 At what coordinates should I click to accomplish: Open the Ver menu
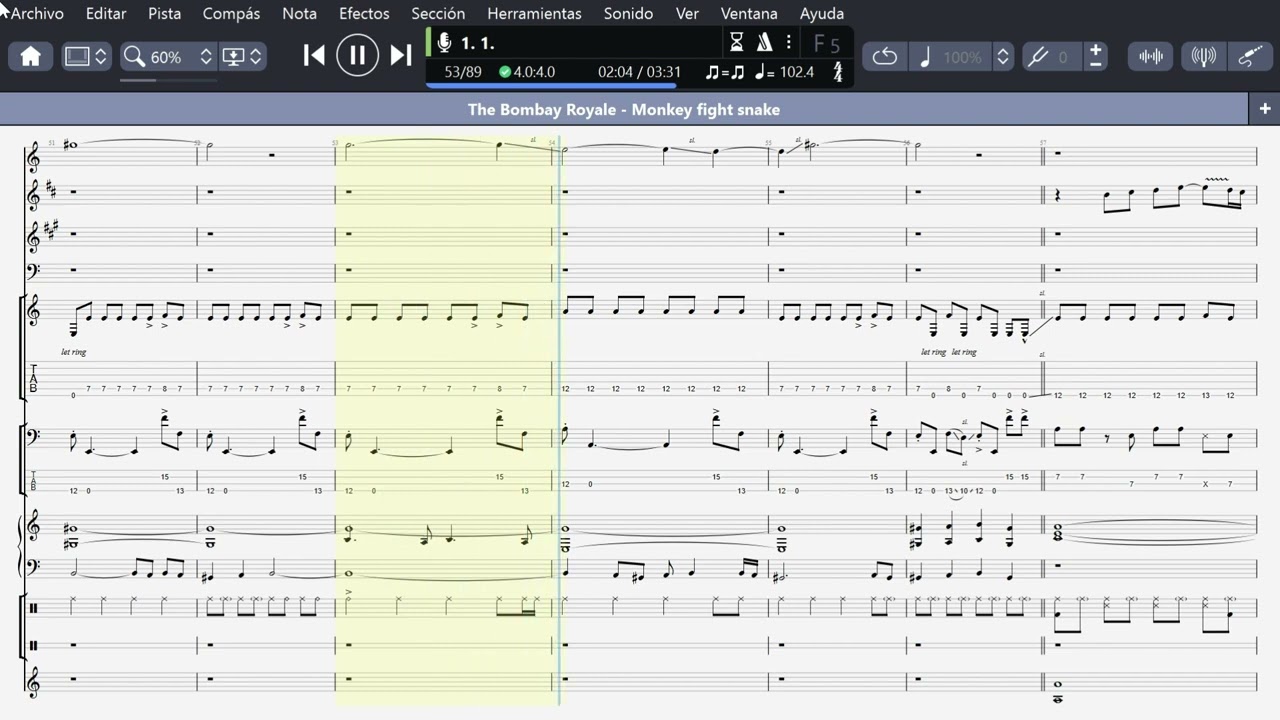tap(687, 14)
